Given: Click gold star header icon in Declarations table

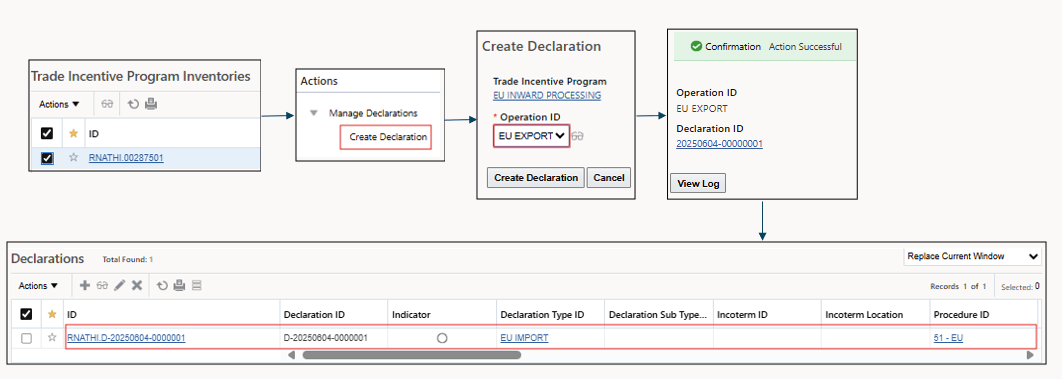Looking at the screenshot, I should (x=52, y=314).
